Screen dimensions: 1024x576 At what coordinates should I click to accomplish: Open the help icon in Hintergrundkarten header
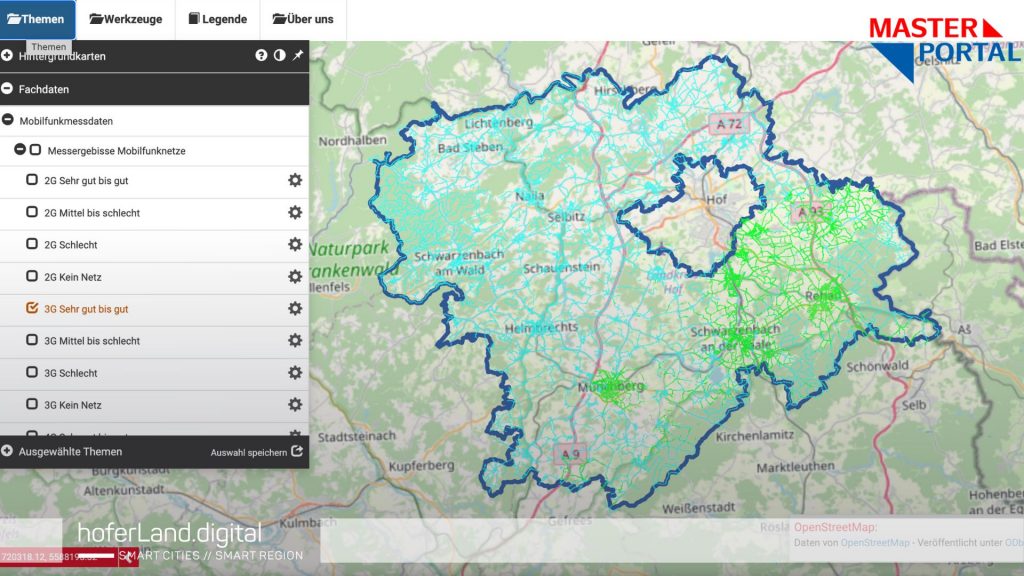(261, 56)
